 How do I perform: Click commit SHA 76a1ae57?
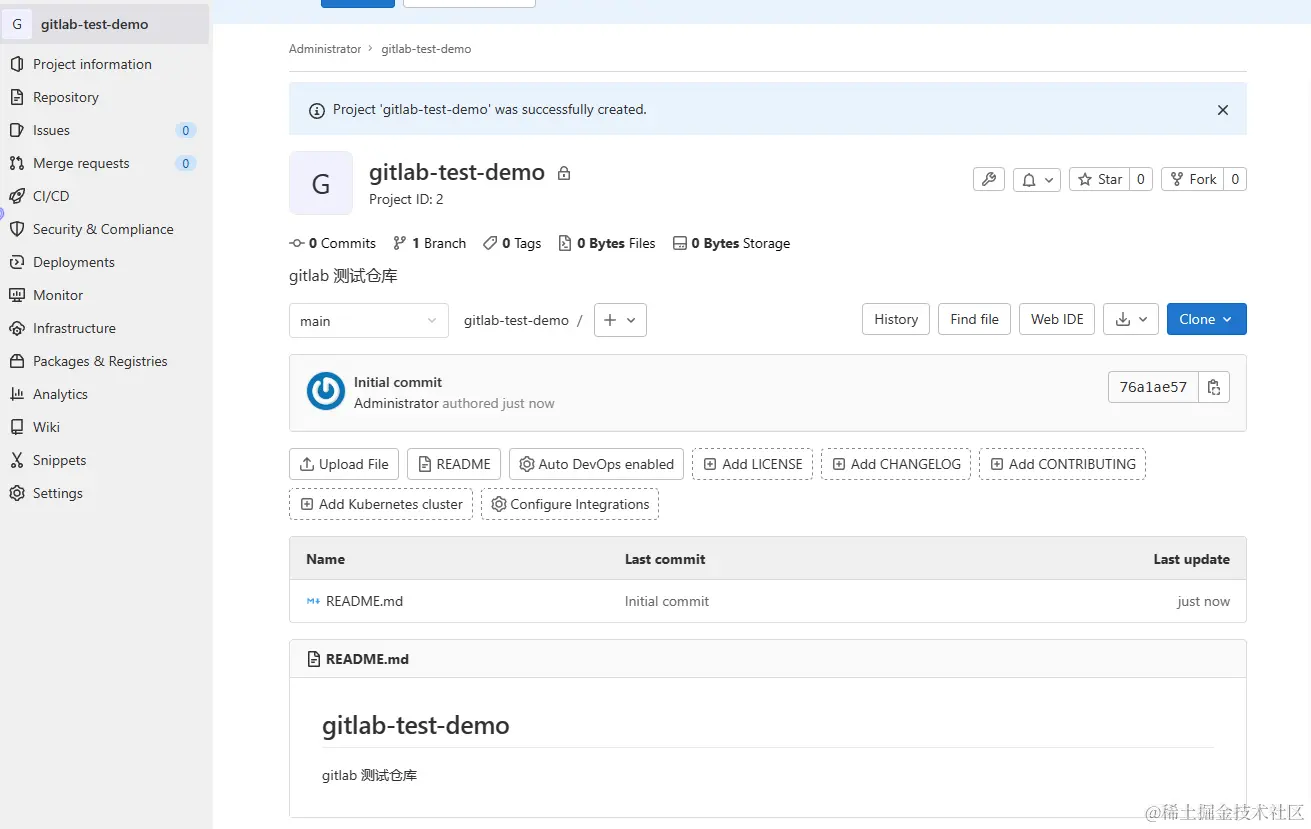click(1153, 387)
